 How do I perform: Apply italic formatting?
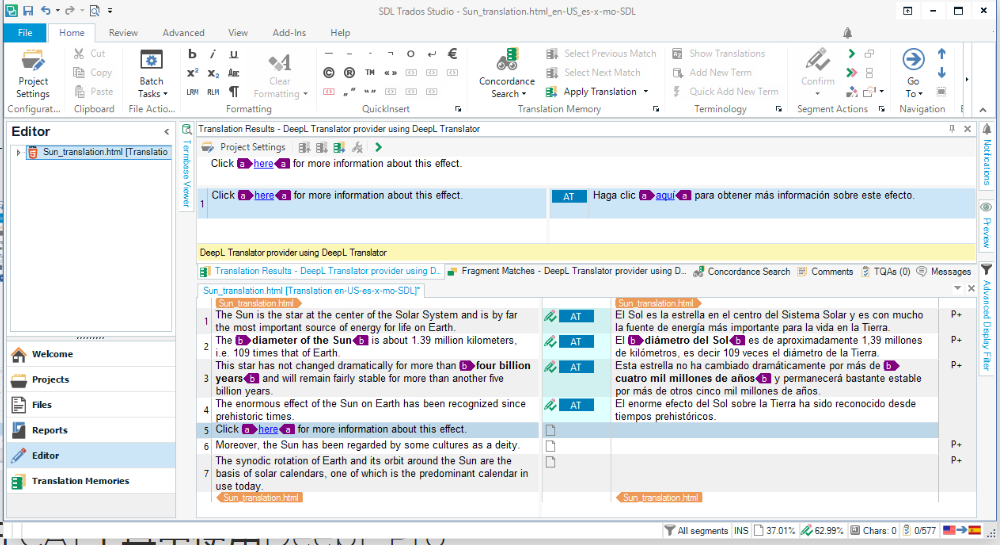pos(213,54)
